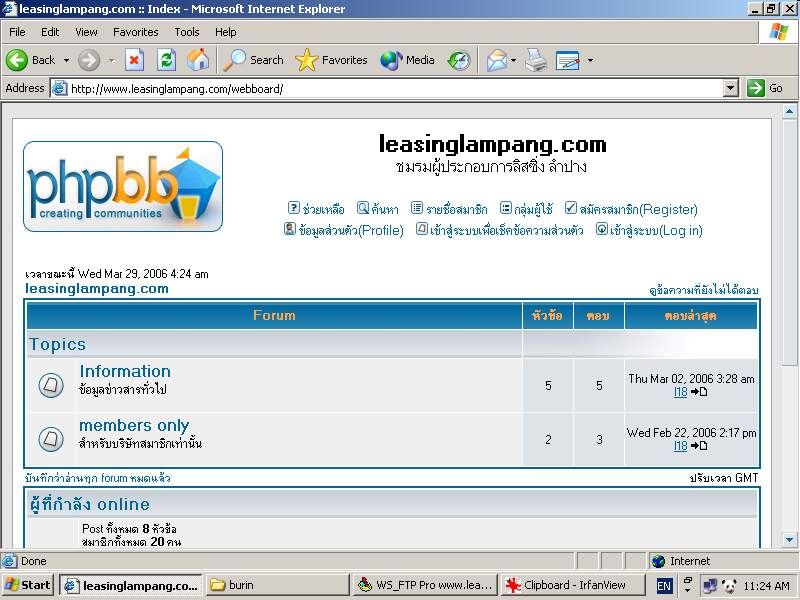Expand the Address bar URL dropdown
Screen dimensions: 800x600
pos(731,88)
